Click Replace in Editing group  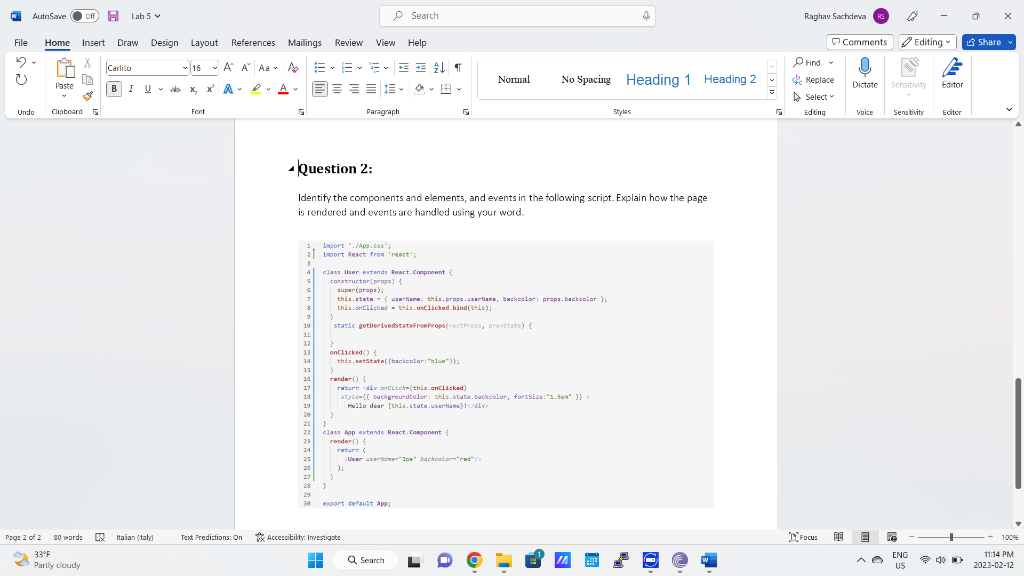click(x=814, y=80)
